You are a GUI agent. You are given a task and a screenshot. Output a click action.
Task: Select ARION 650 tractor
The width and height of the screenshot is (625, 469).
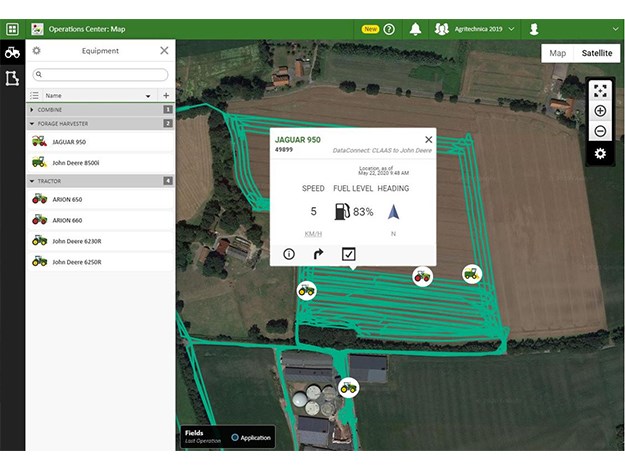[100, 199]
